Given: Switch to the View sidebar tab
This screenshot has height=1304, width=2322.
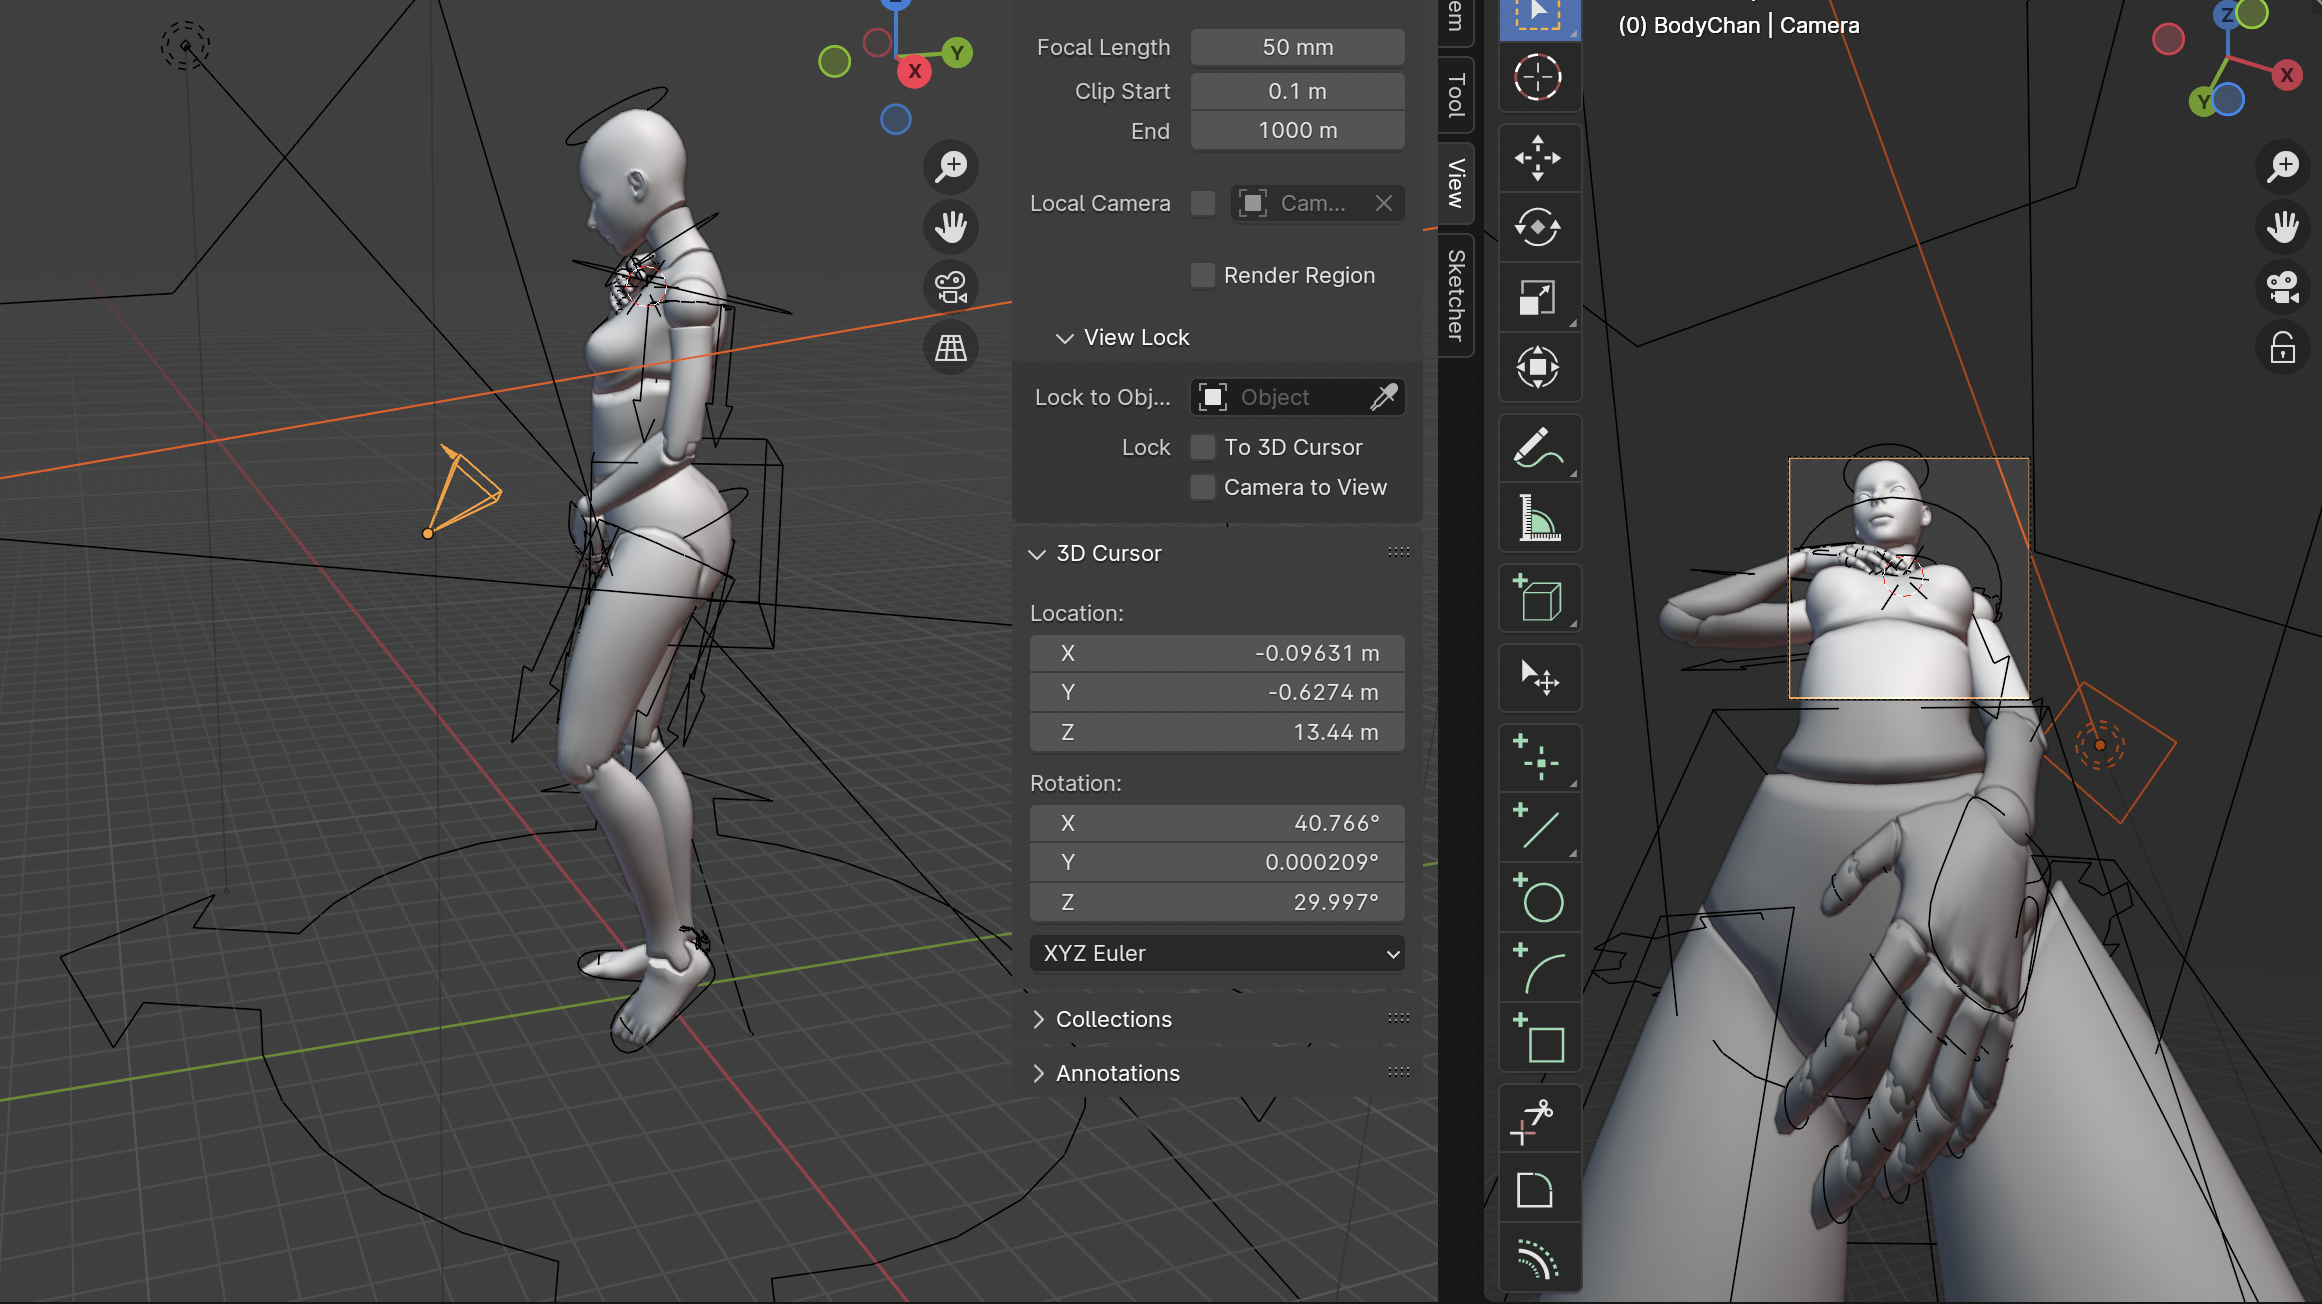Looking at the screenshot, I should pyautogui.click(x=1456, y=182).
